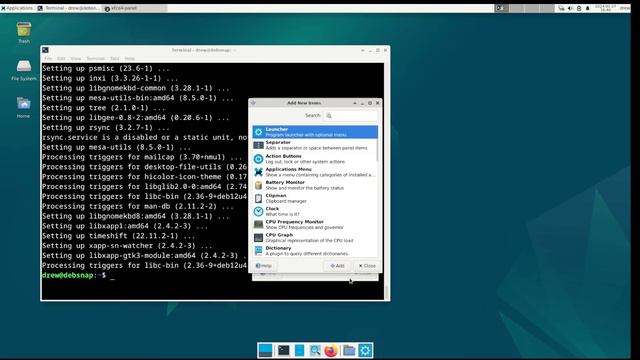
Task: Click the Close button in Add New Items
Action: pos(367,266)
